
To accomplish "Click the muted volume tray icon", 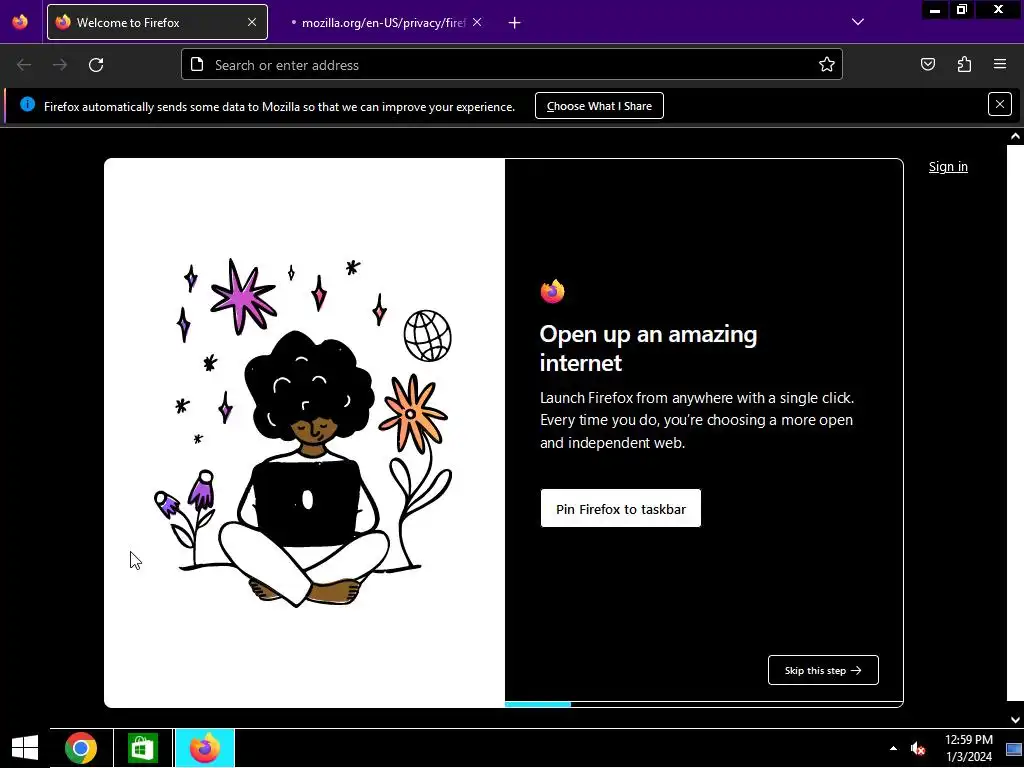I will pyautogui.click(x=918, y=748).
